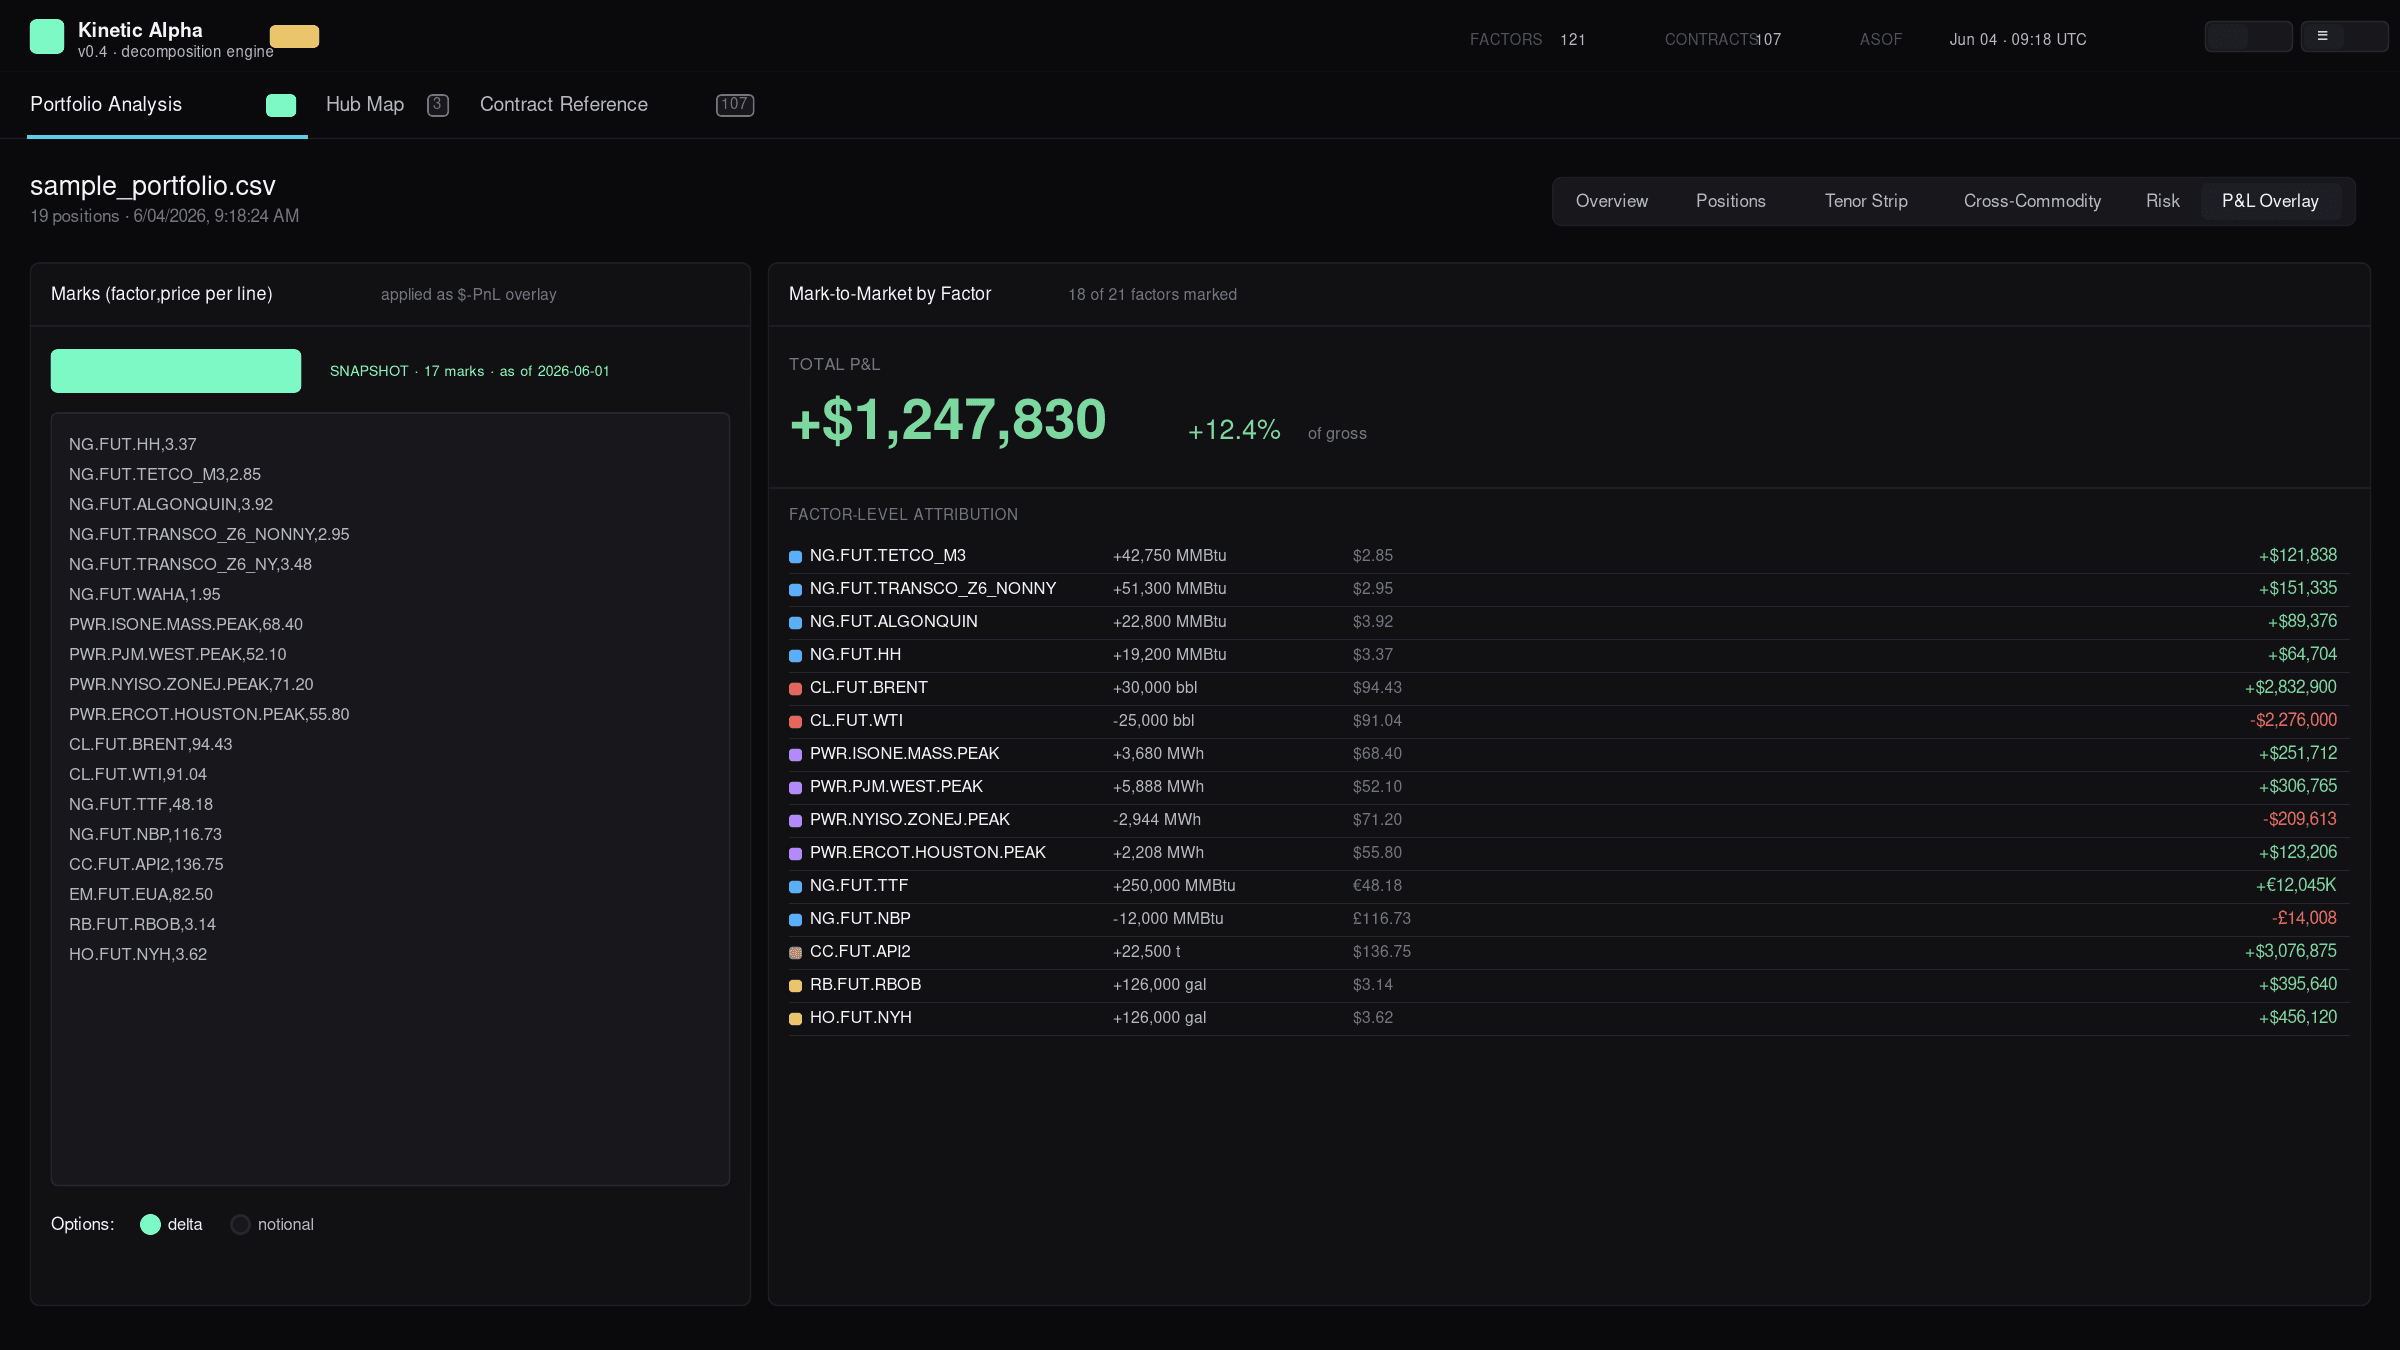Click the -$2,276,000 P&L value
2400x1350 pixels.
pos(2294,721)
